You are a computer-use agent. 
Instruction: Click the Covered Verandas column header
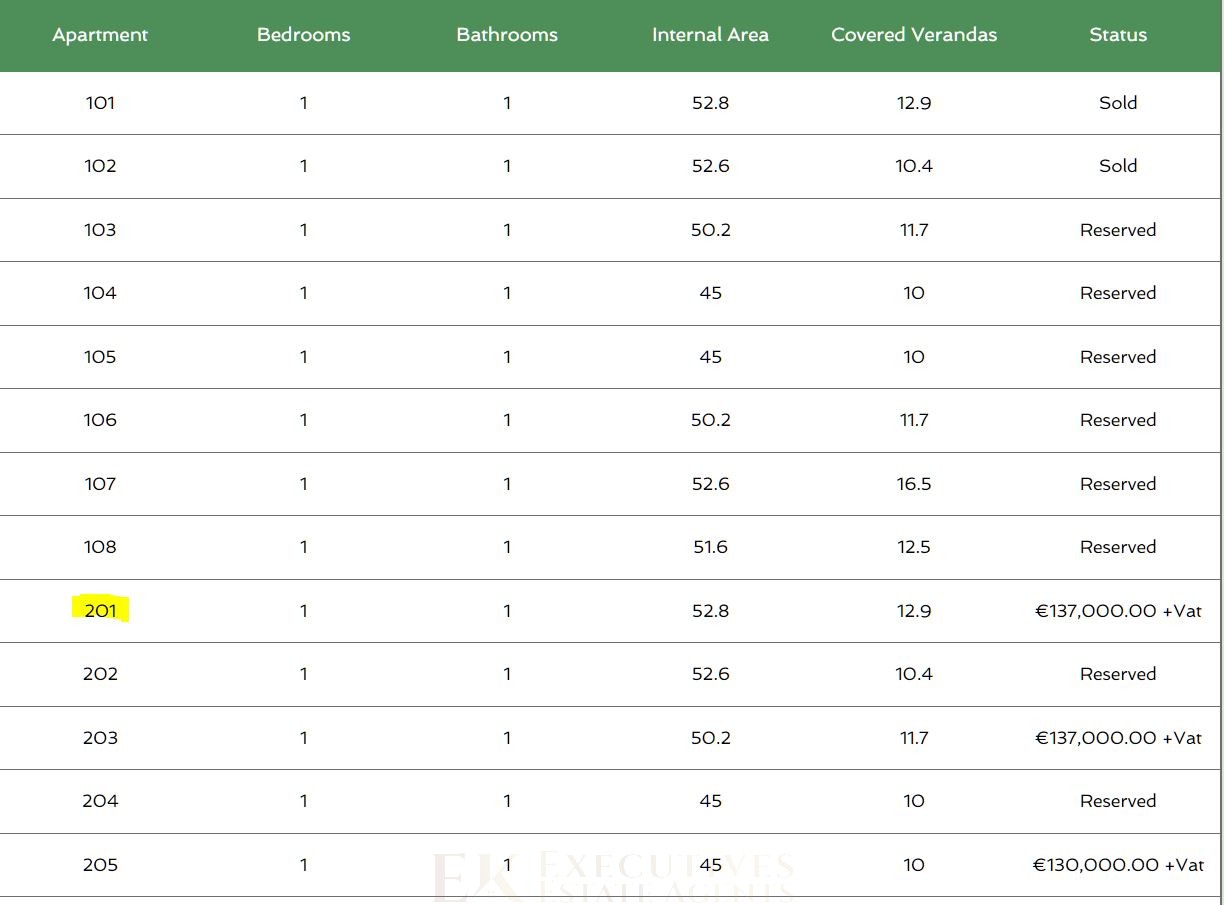click(x=914, y=35)
